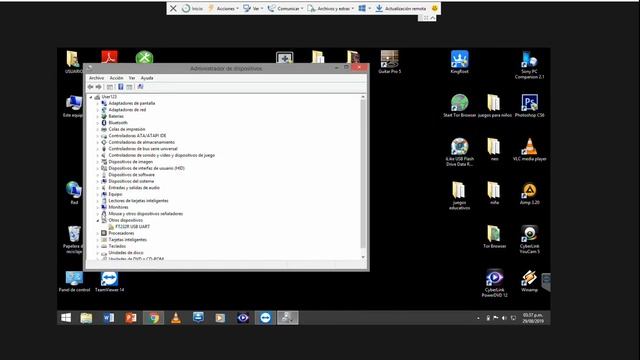Click the scroll down arrow in device list
This screenshot has height=360, width=640.
click(363, 257)
